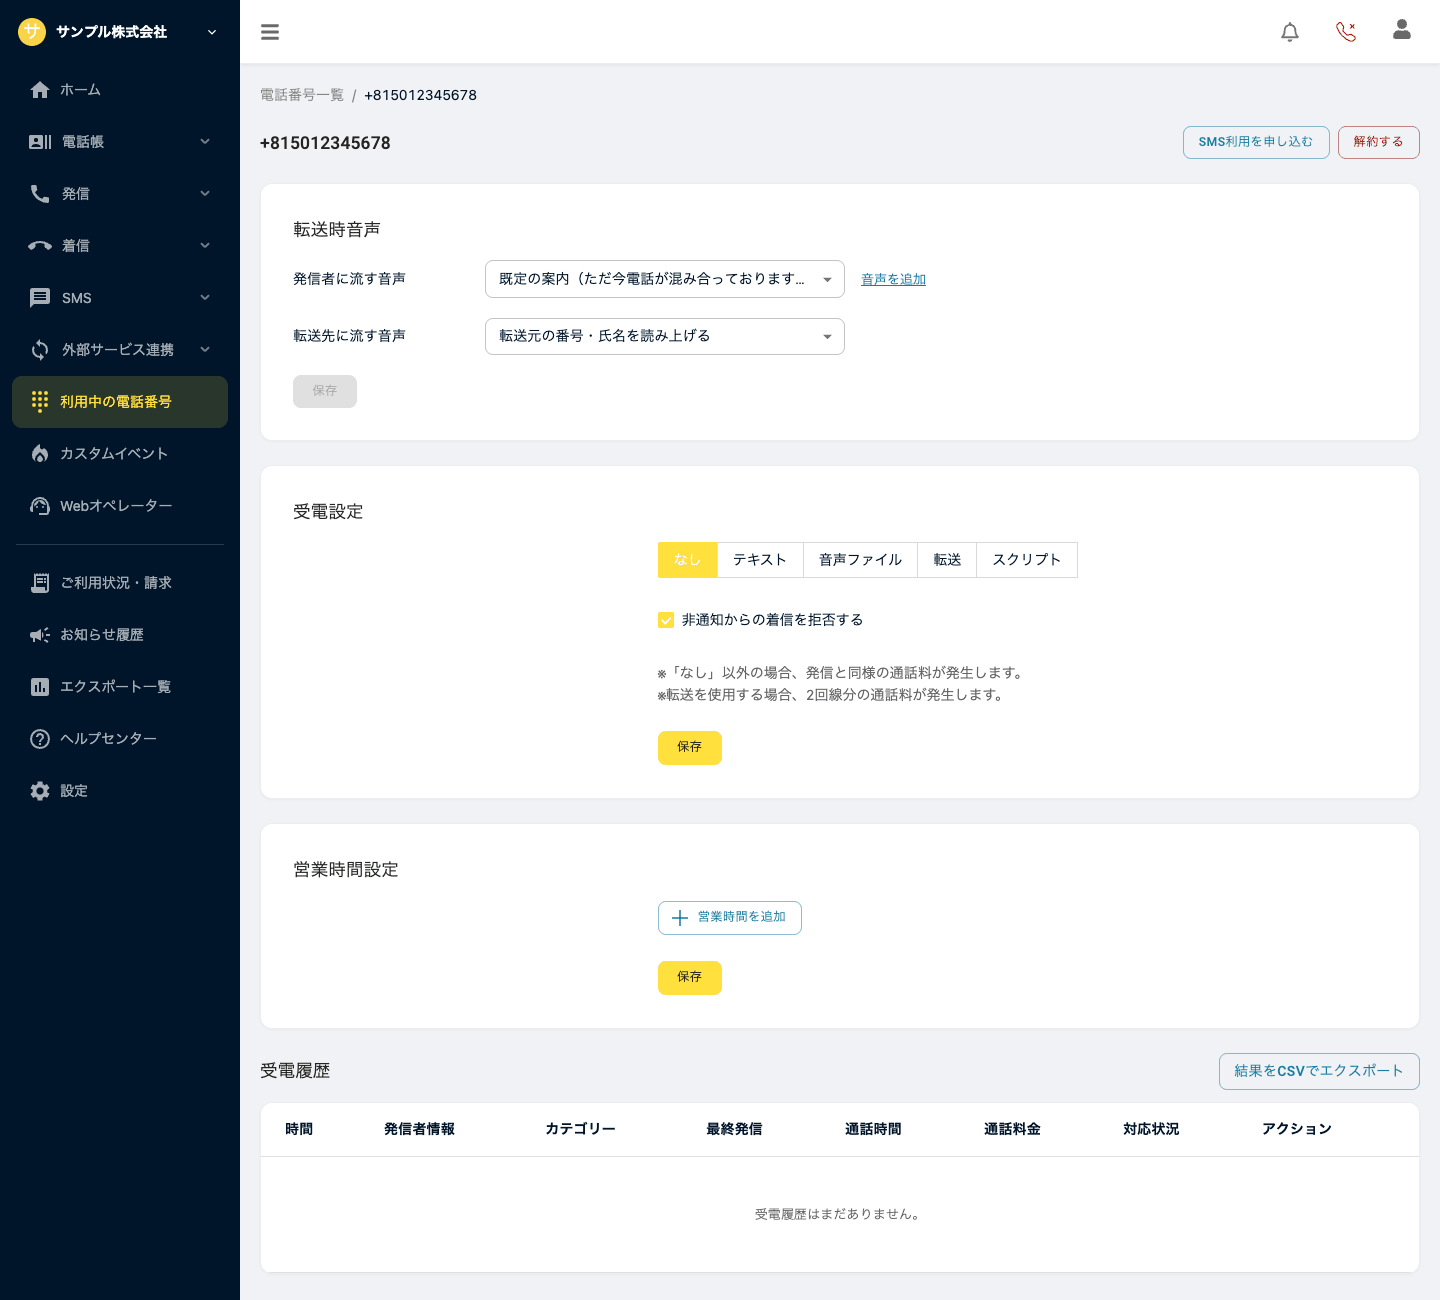Click the home icon in sidebar
This screenshot has height=1300, width=1440.
40,90
